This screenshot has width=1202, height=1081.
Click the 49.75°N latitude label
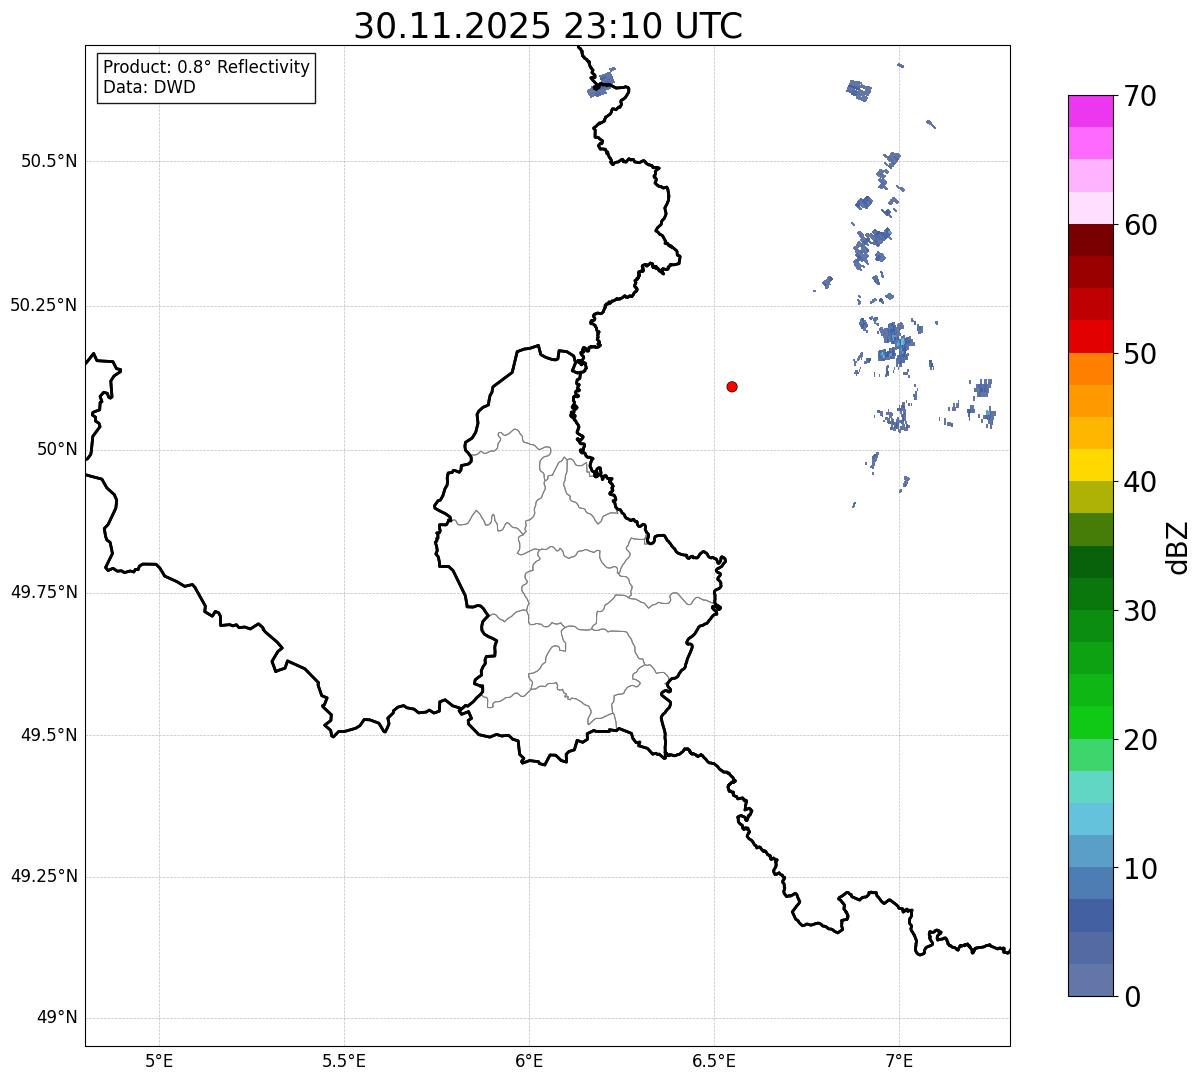43,592
